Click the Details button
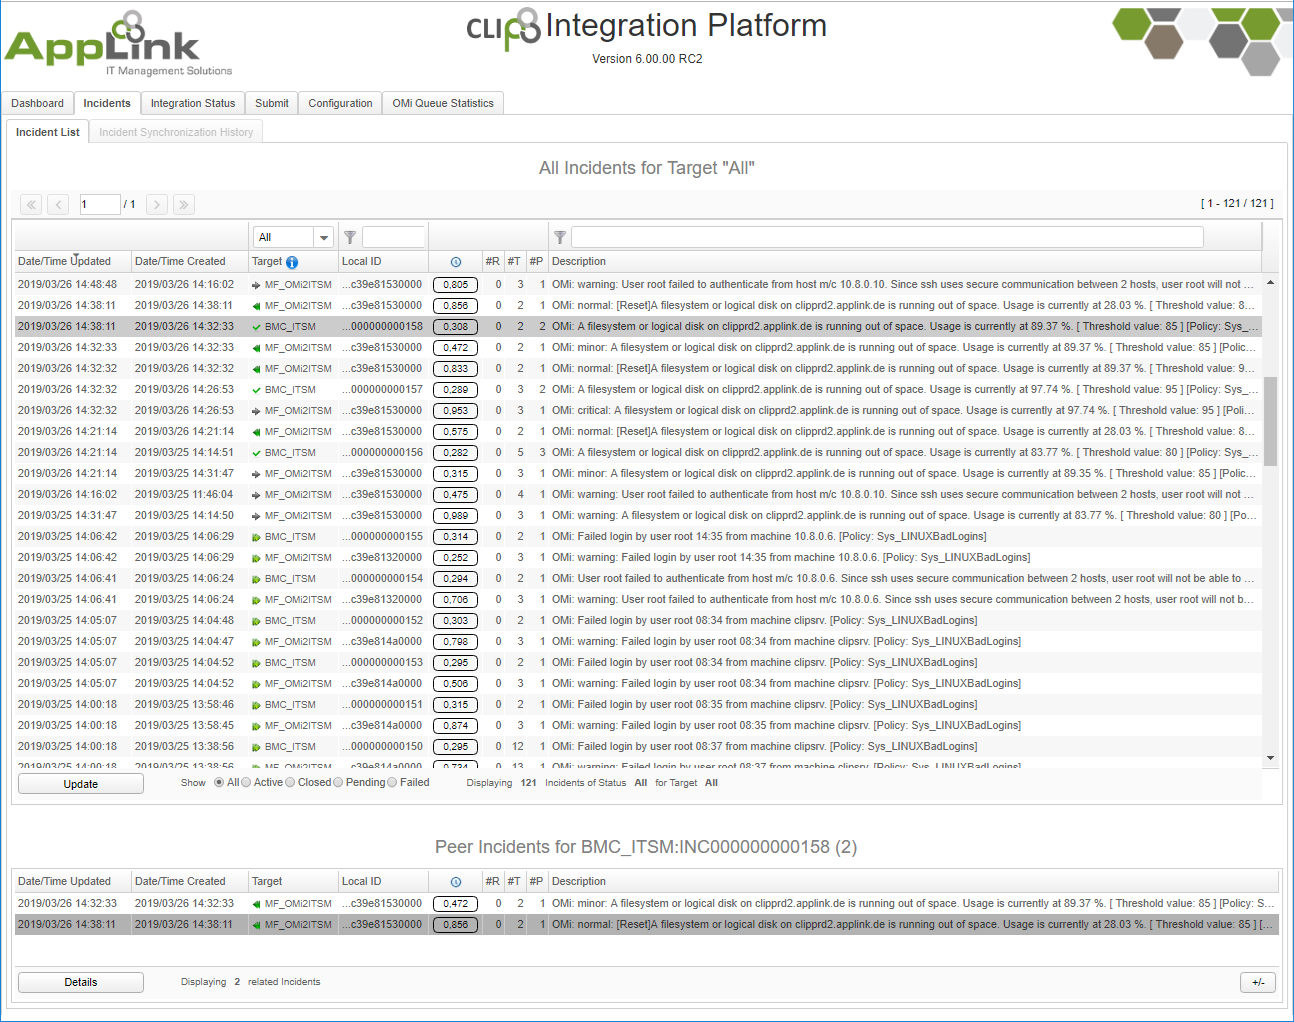1294x1022 pixels. [81, 982]
